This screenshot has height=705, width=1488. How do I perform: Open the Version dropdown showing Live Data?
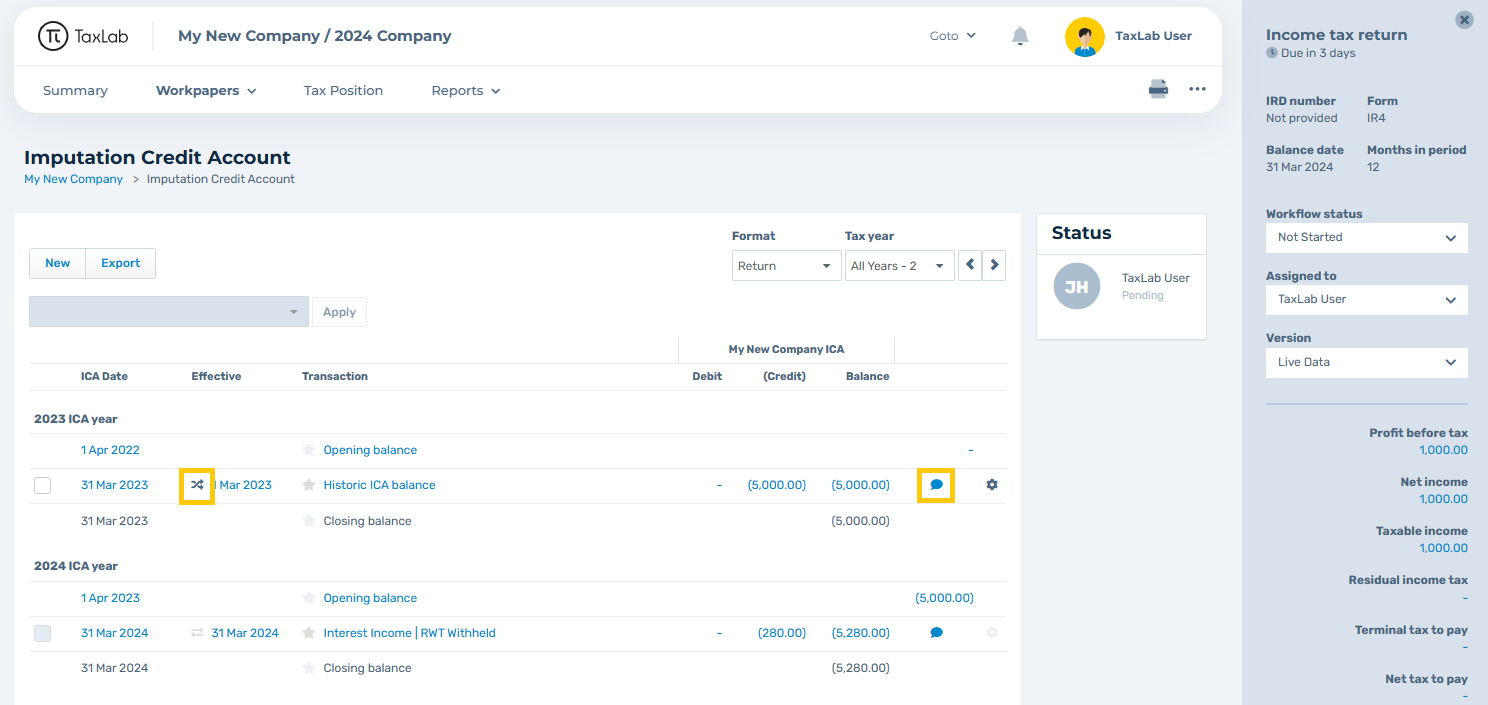(1366, 362)
